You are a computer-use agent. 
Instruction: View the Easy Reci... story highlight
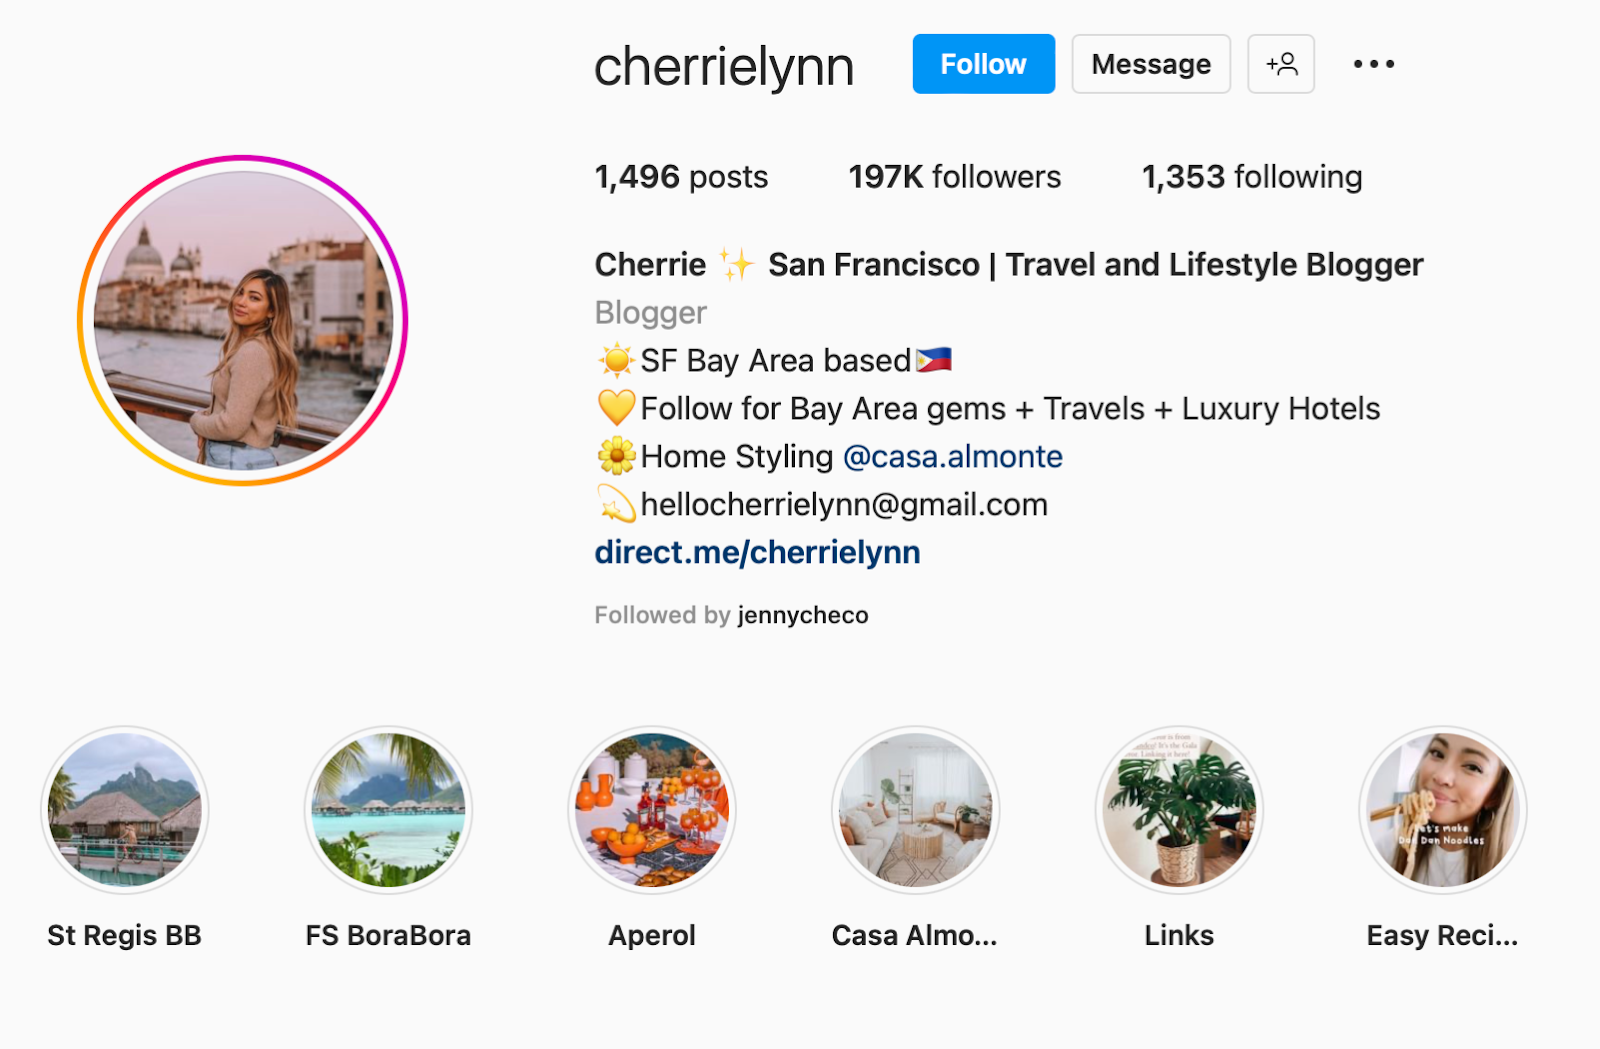coord(1443,810)
